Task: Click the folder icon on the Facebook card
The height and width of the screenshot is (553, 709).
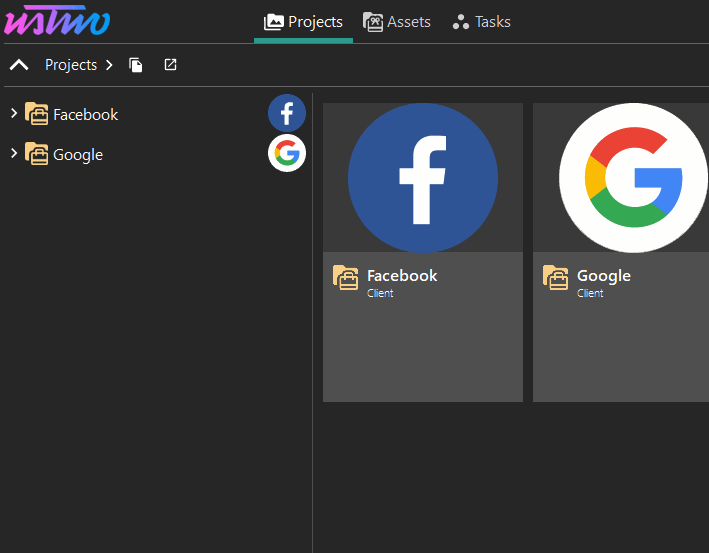Action: tap(346, 277)
